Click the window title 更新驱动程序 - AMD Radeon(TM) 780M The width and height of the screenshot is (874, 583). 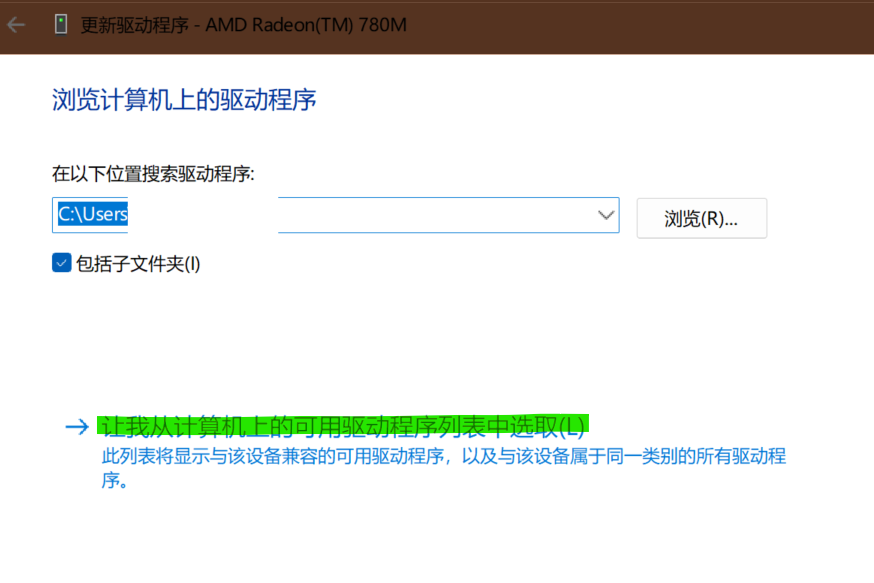pos(244,25)
